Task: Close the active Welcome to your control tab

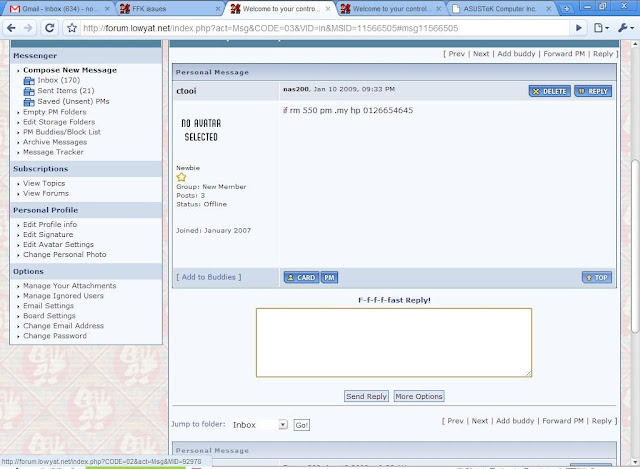Action: pyautogui.click(x=328, y=9)
